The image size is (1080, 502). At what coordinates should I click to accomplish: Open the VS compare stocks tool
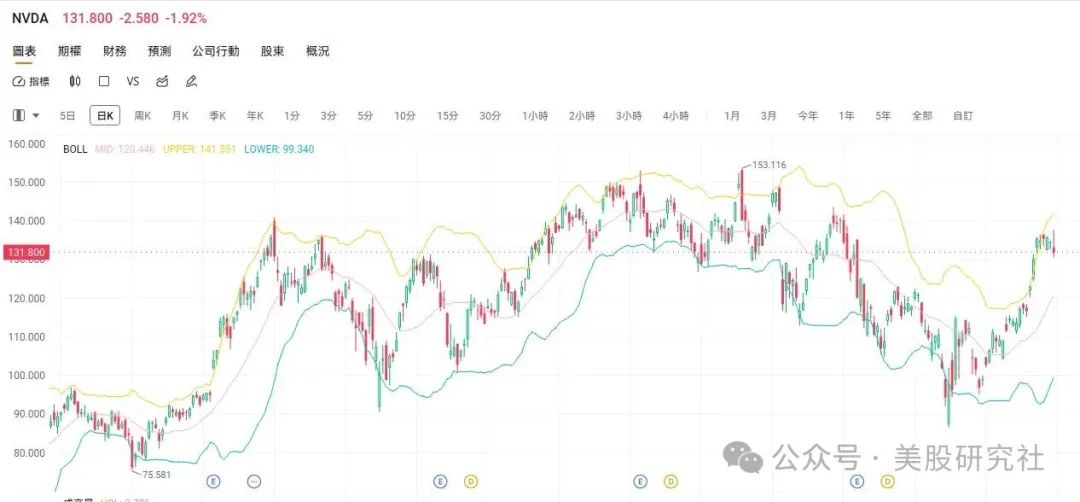click(x=133, y=81)
